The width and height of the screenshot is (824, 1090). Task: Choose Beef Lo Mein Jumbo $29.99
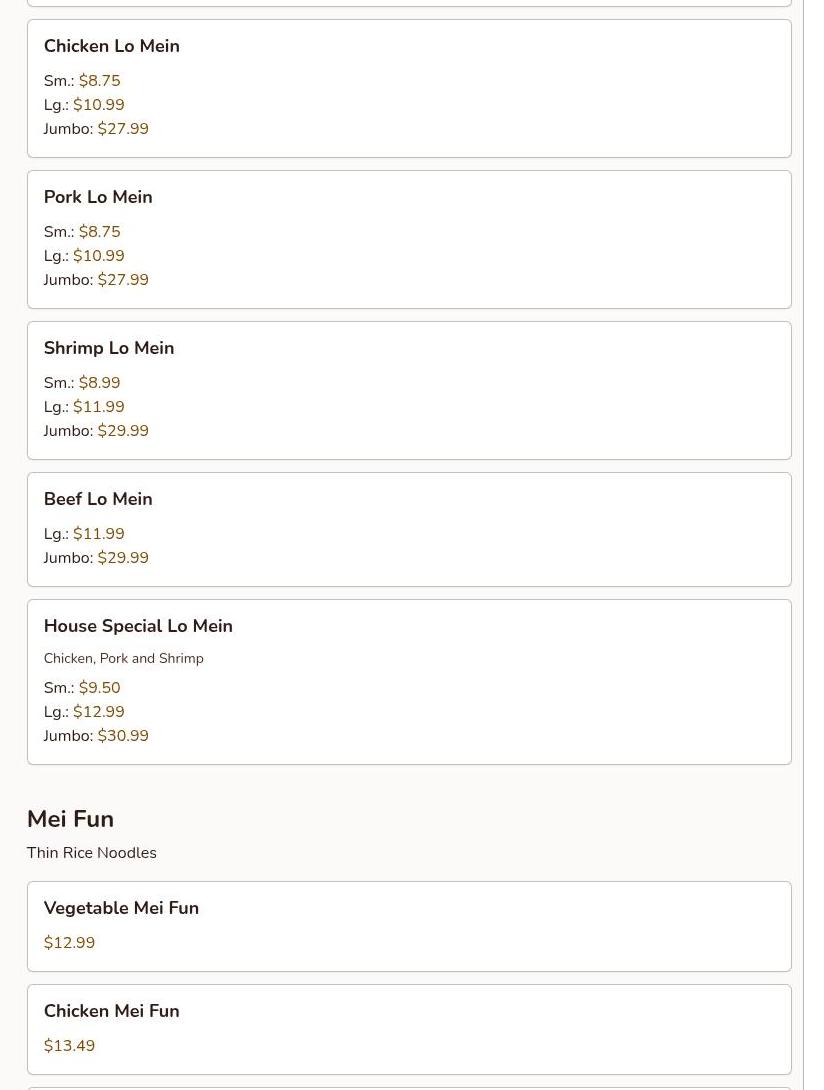pyautogui.click(x=122, y=558)
